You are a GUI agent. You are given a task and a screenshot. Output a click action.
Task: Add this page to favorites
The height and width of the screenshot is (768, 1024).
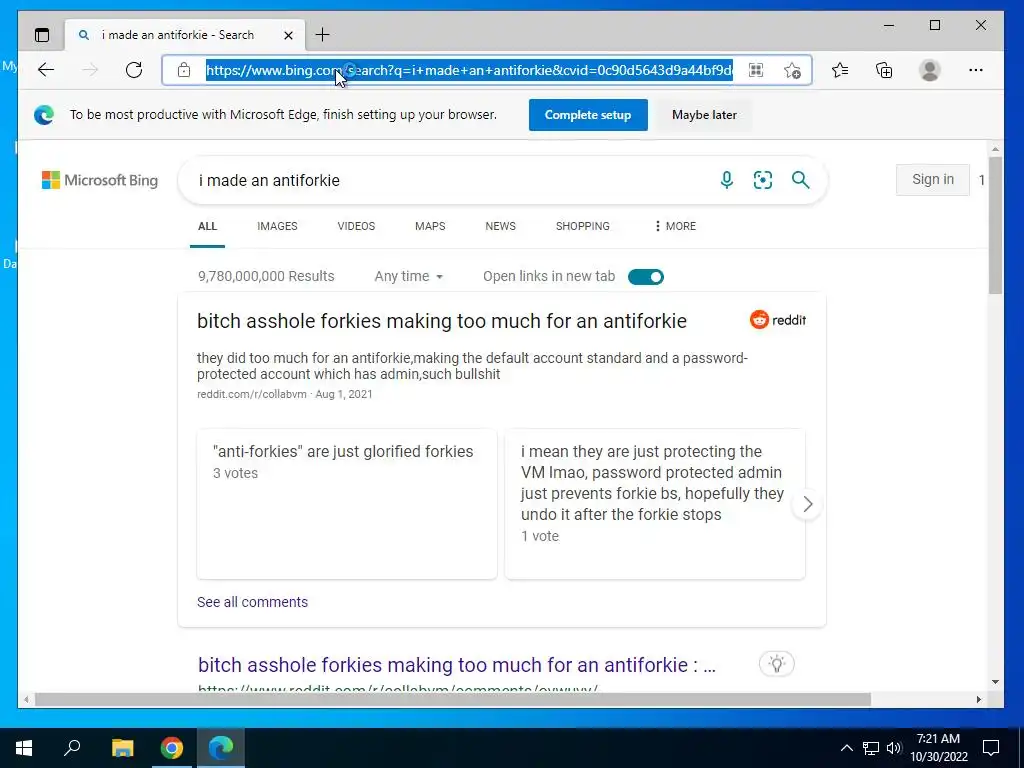point(792,70)
